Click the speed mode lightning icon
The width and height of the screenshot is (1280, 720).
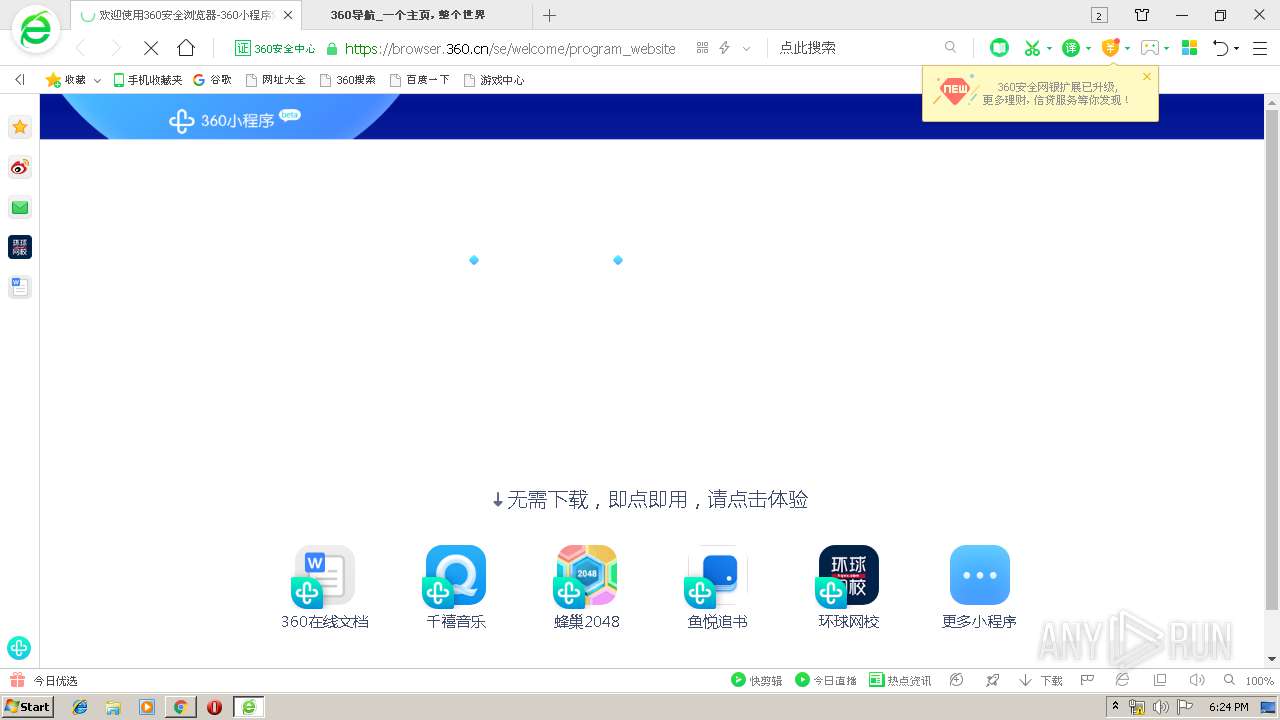[x=725, y=48]
